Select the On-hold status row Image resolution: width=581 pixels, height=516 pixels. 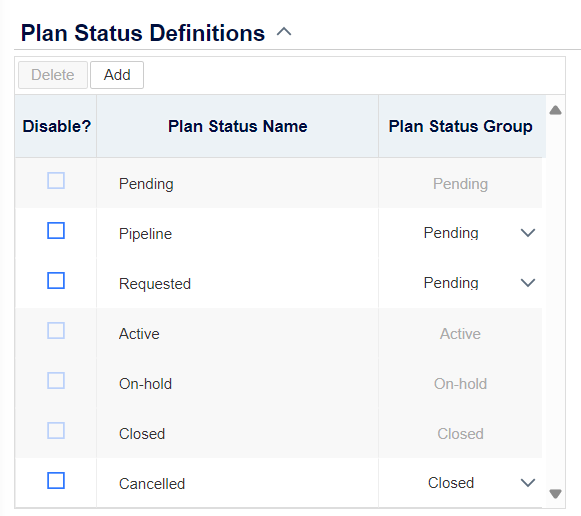click(x=278, y=383)
